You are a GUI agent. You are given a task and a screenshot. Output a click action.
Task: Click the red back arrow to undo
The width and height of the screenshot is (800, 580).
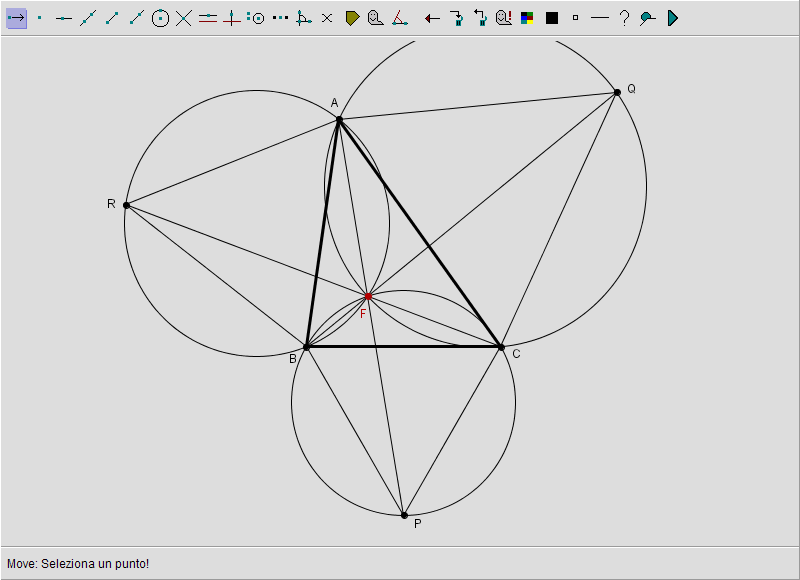coord(432,19)
